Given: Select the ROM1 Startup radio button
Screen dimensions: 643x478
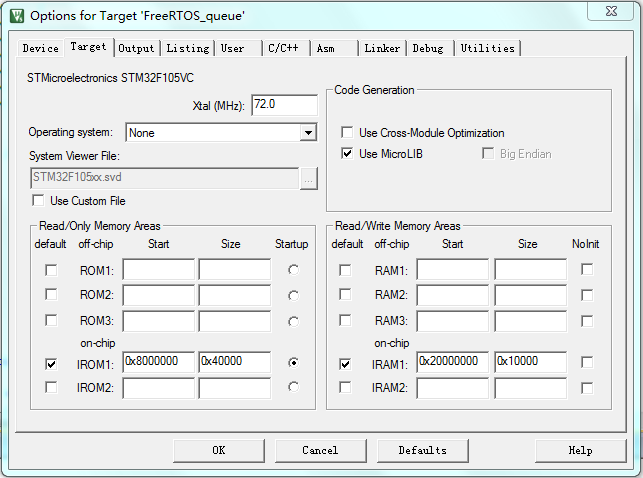Looking at the screenshot, I should pyautogui.click(x=293, y=270).
